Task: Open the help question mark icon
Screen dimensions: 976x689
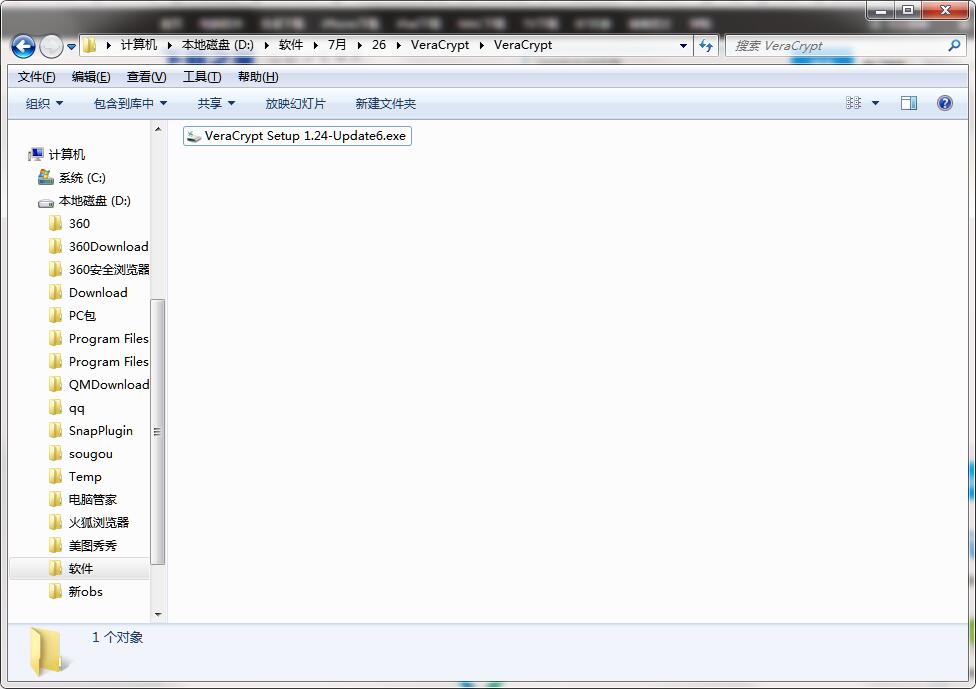Action: pyautogui.click(x=944, y=103)
